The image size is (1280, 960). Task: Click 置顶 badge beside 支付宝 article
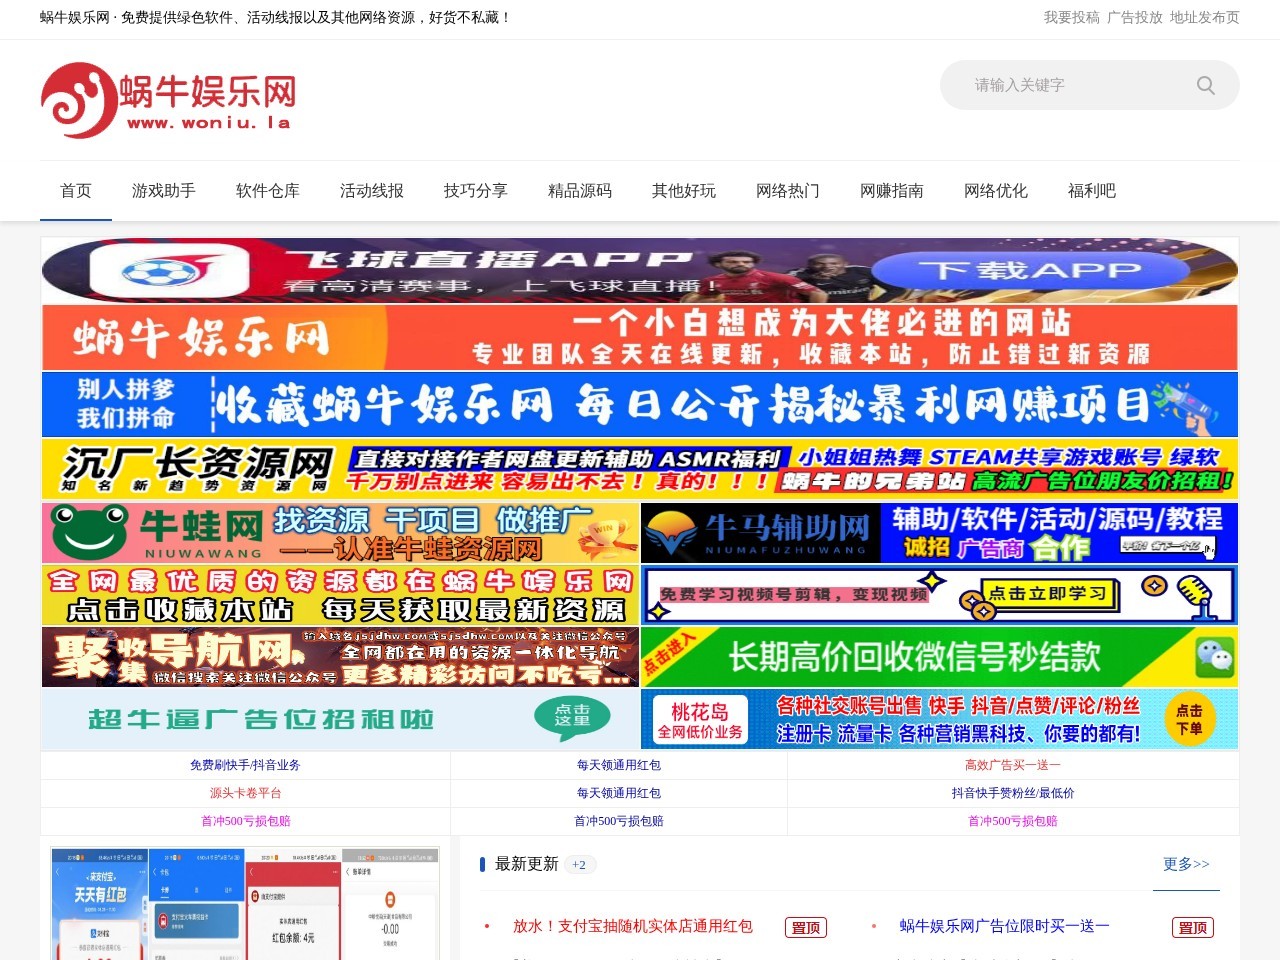coord(805,928)
